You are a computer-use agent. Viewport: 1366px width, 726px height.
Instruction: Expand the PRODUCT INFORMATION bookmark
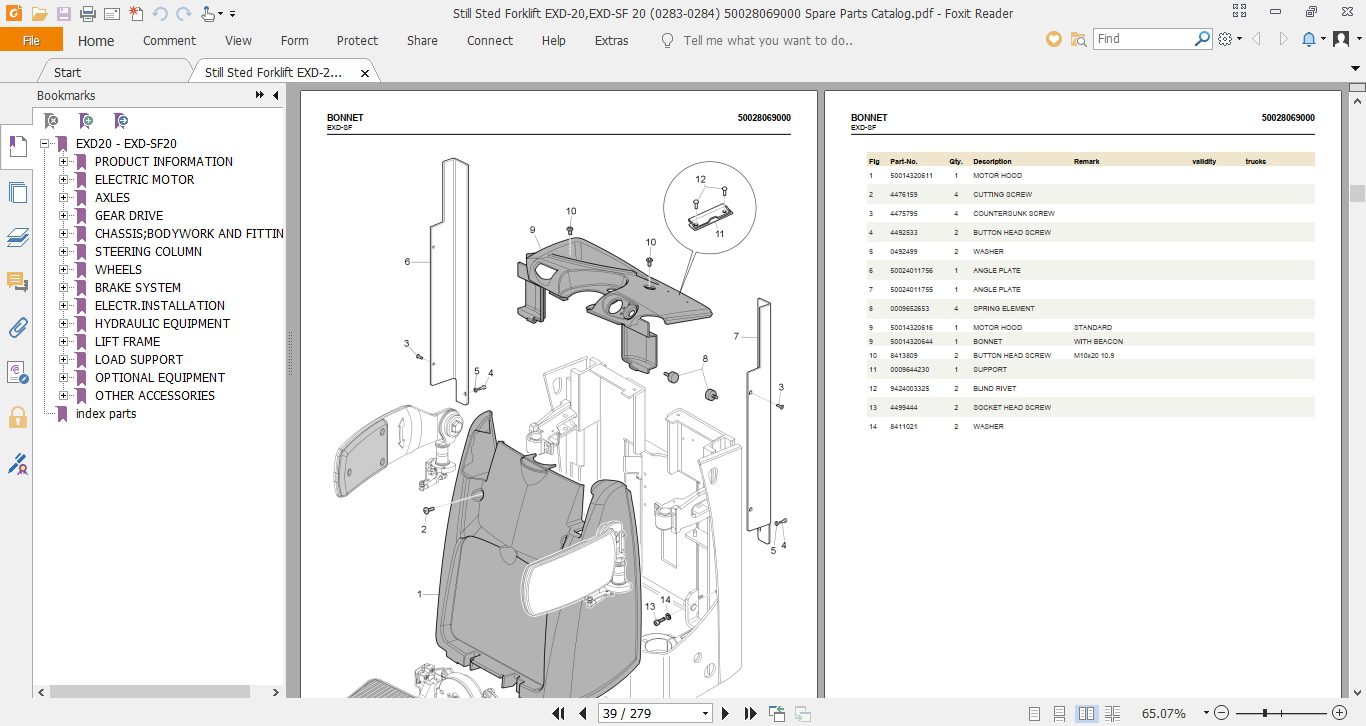(63, 162)
